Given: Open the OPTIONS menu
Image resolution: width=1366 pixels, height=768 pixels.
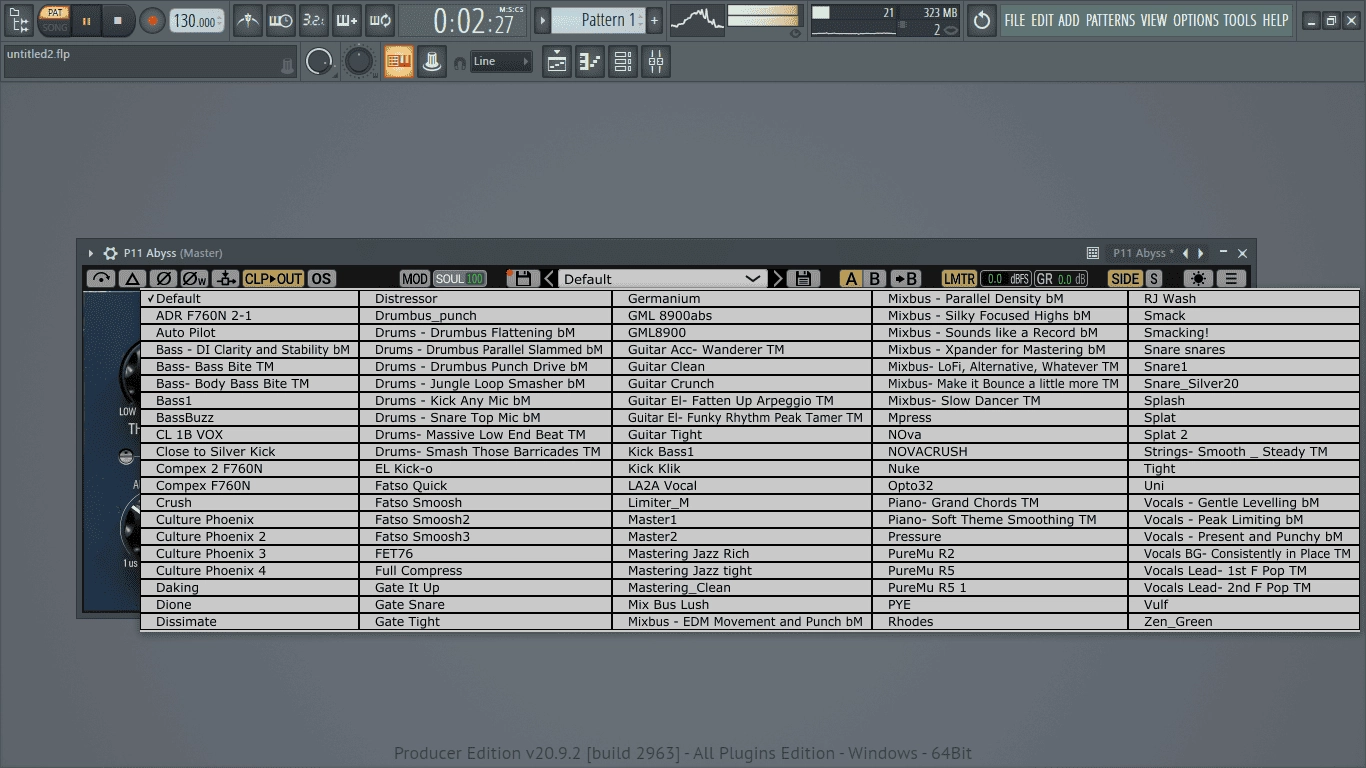Looking at the screenshot, I should point(1196,20).
